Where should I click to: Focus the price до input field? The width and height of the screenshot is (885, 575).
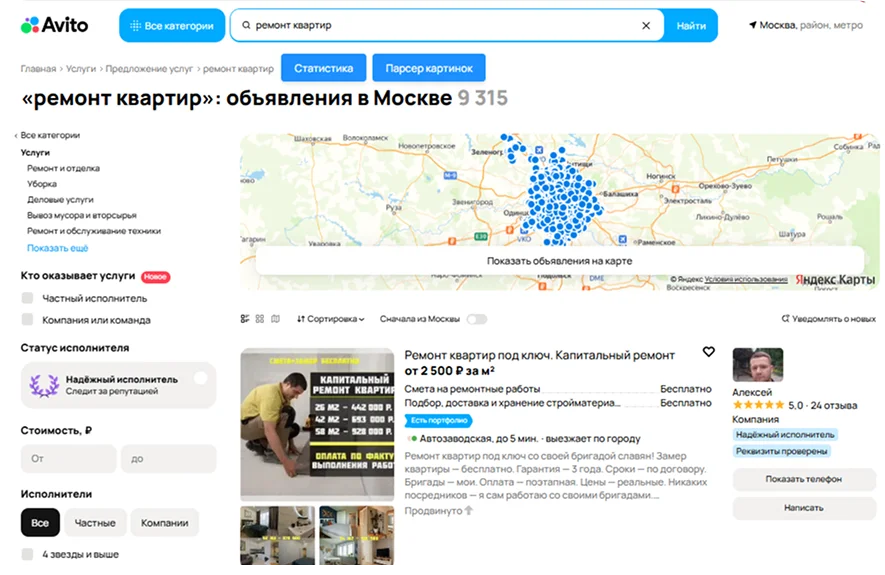tap(168, 459)
